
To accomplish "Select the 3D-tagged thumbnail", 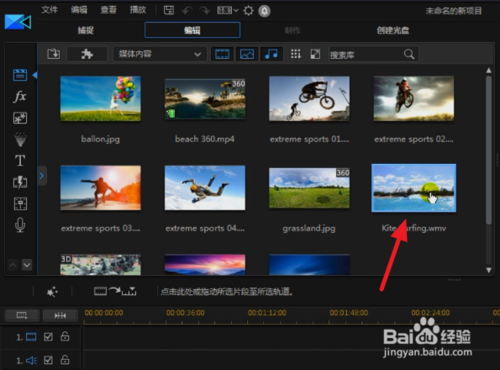I will tap(100, 265).
